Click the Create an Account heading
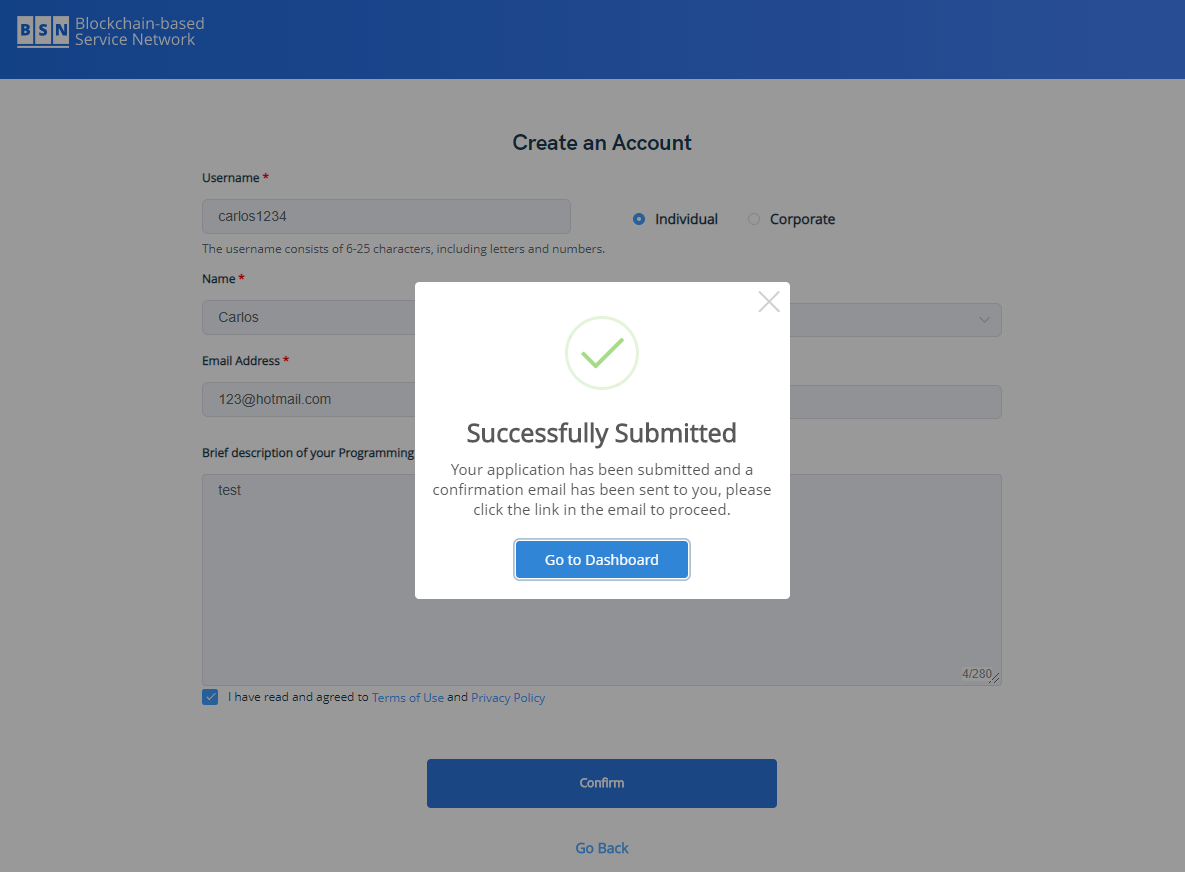 (602, 143)
